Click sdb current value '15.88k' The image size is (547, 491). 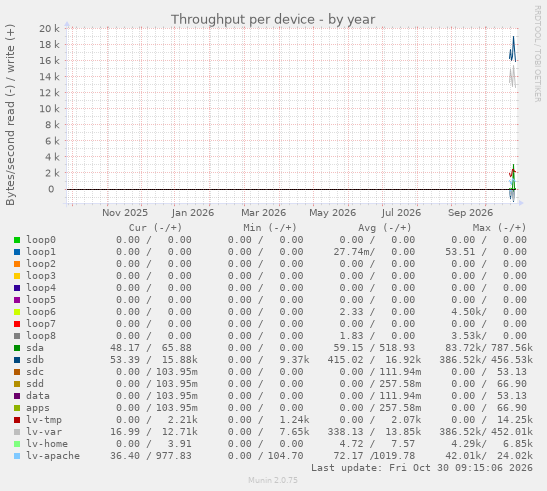pyautogui.click(x=179, y=360)
